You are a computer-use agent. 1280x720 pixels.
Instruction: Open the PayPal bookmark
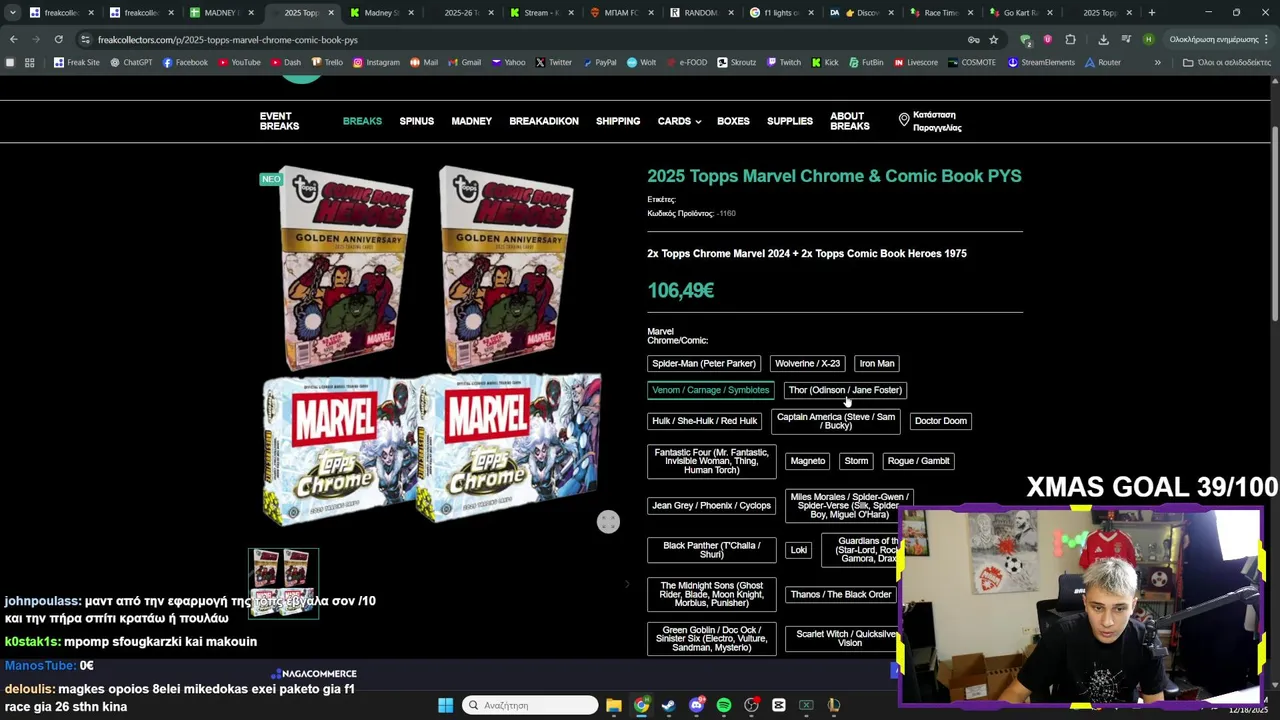[599, 62]
